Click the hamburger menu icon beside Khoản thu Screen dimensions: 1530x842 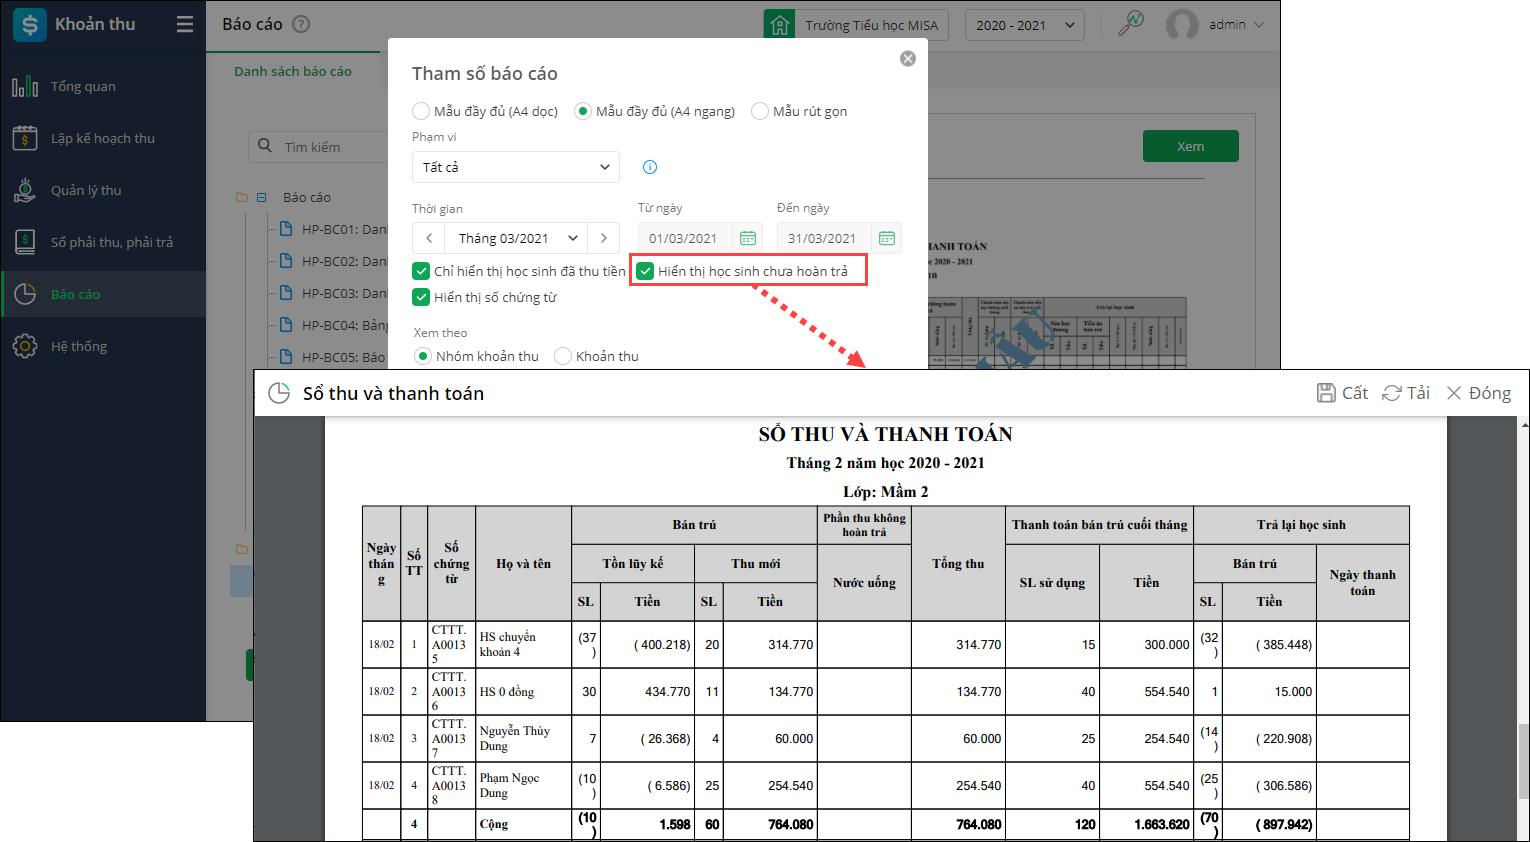coord(185,24)
